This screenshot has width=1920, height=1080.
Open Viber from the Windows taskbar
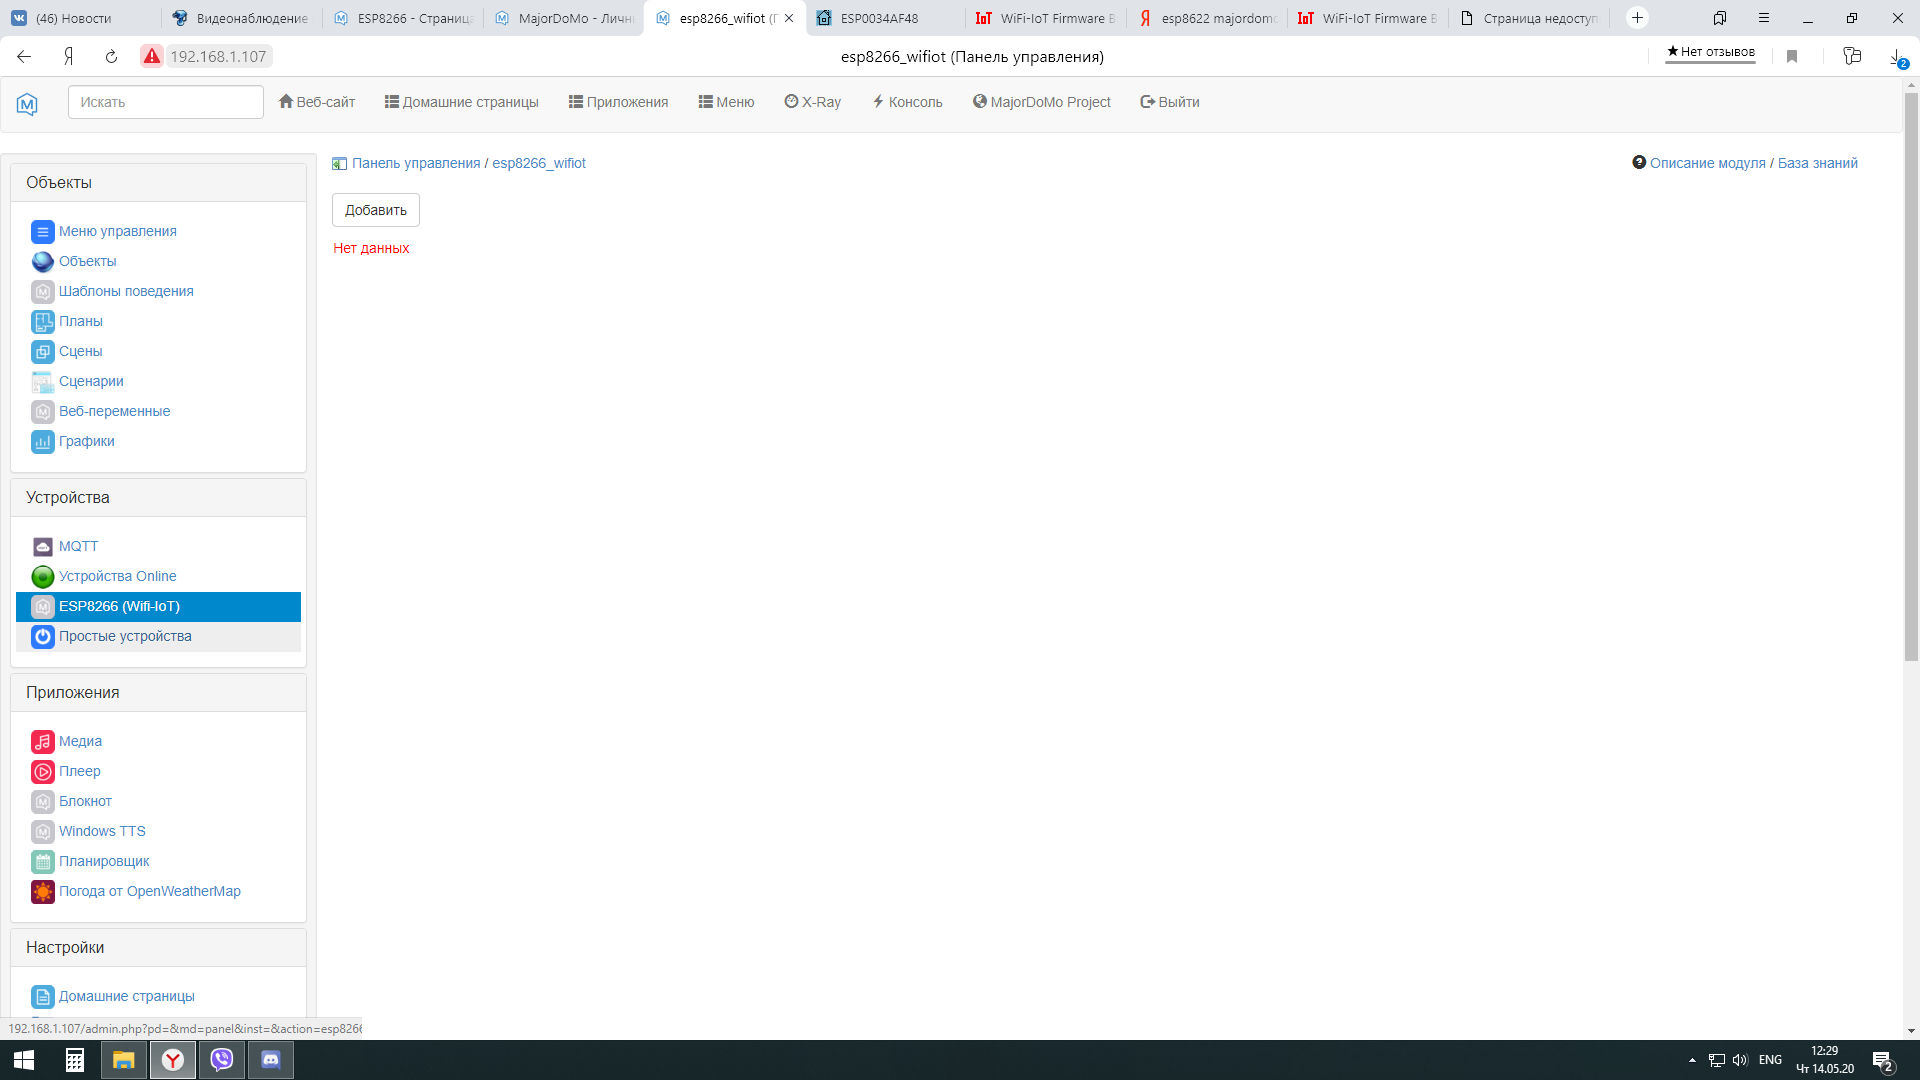click(222, 1060)
